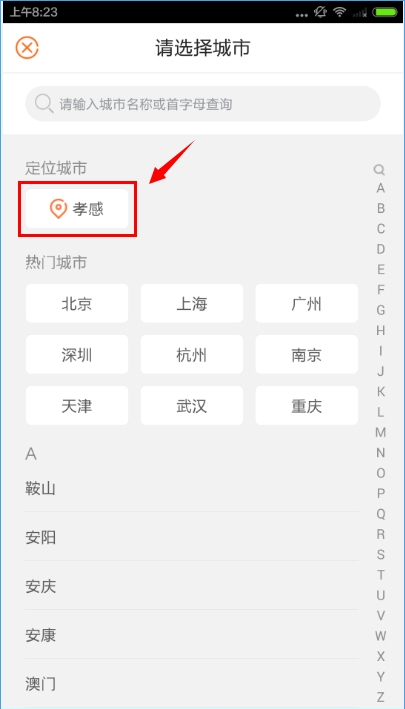Screen dimensions: 405x709
Task: Tap the search magnifier in alphabet index
Action: [x=379, y=170]
